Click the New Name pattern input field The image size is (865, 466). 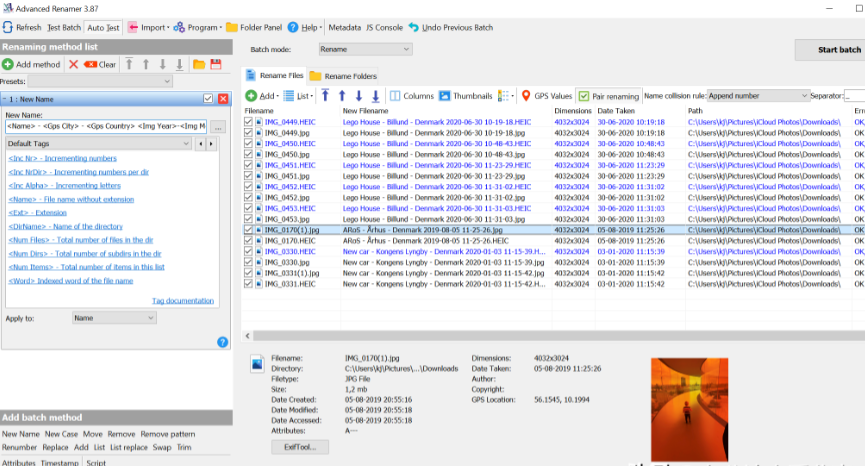[x=106, y=126]
